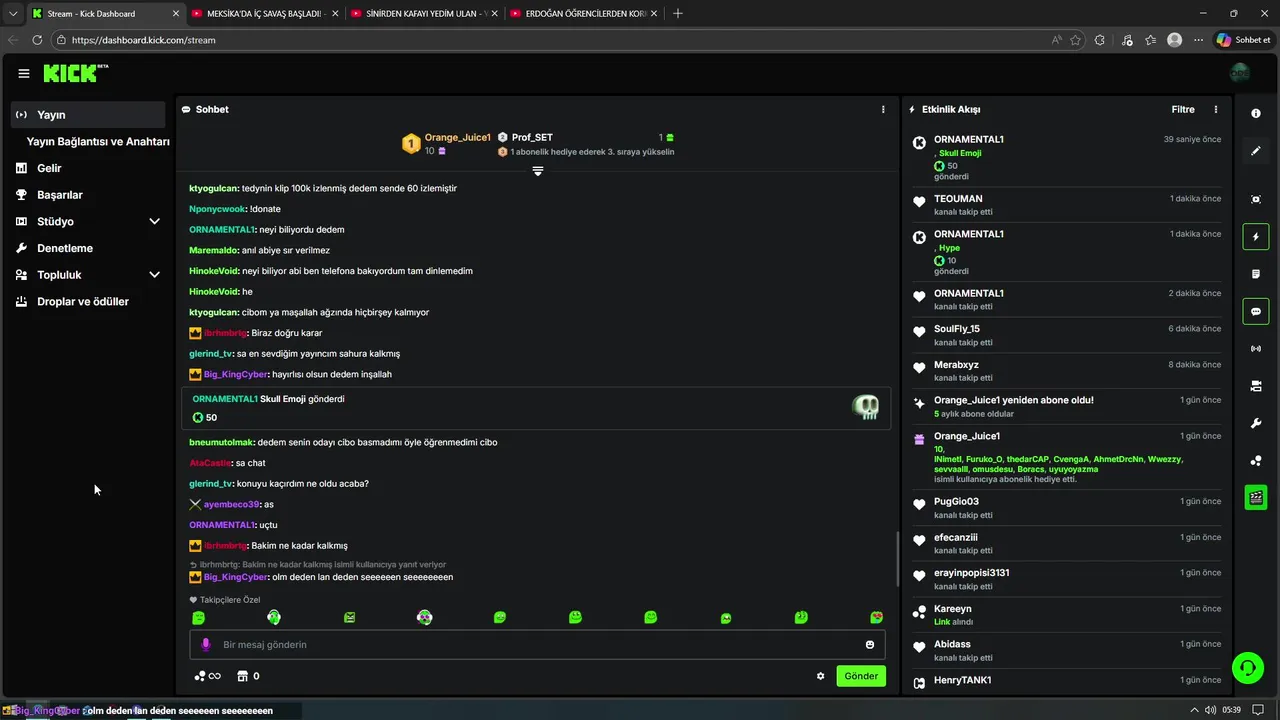Click Orange_Juice1 name in leaderboard
1280x720 pixels.
457,137
